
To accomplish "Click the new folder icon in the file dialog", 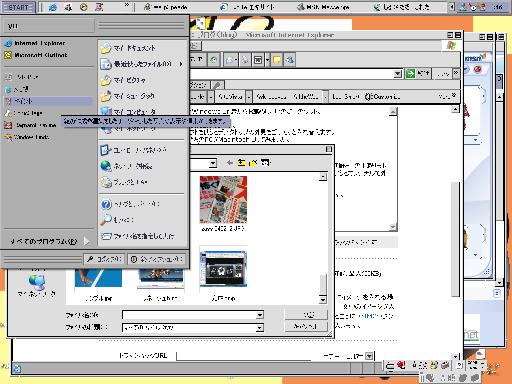I will point(254,163).
